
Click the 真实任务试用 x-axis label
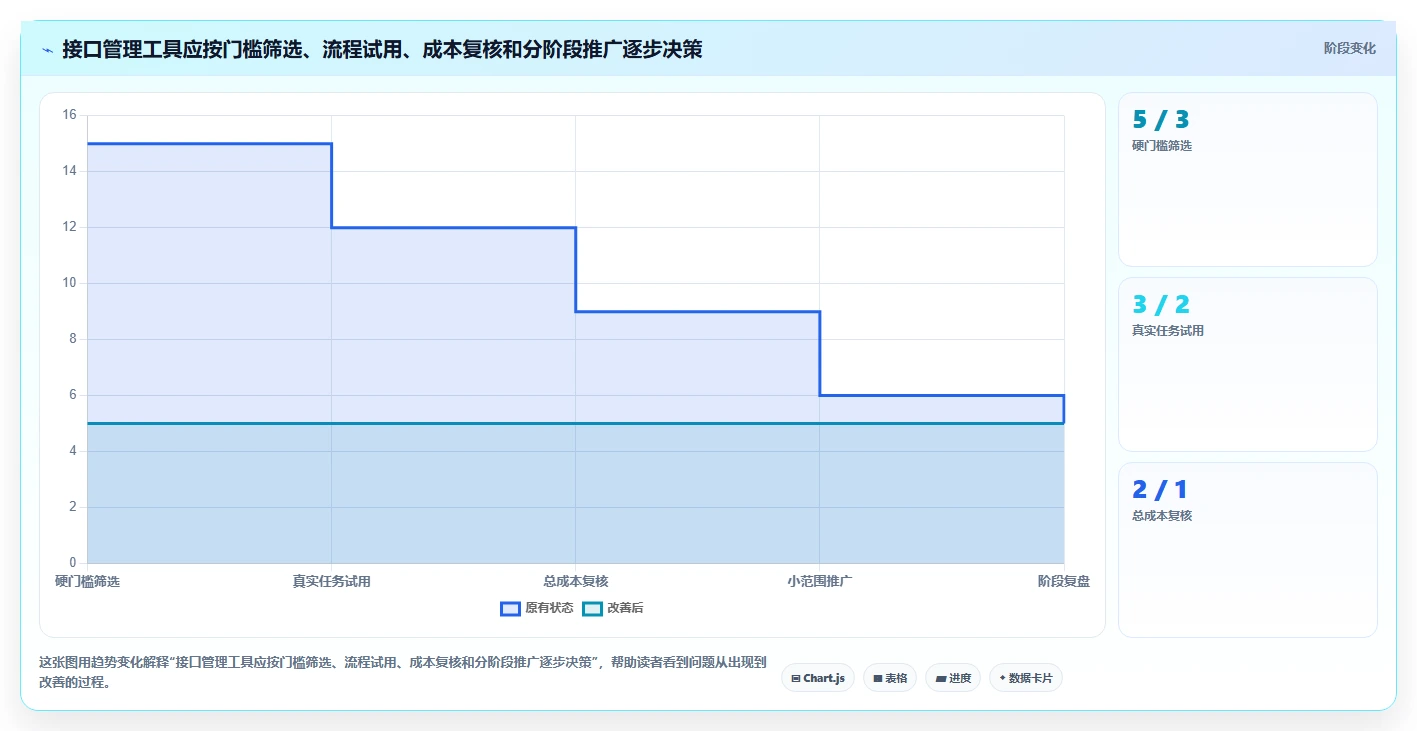[331, 581]
